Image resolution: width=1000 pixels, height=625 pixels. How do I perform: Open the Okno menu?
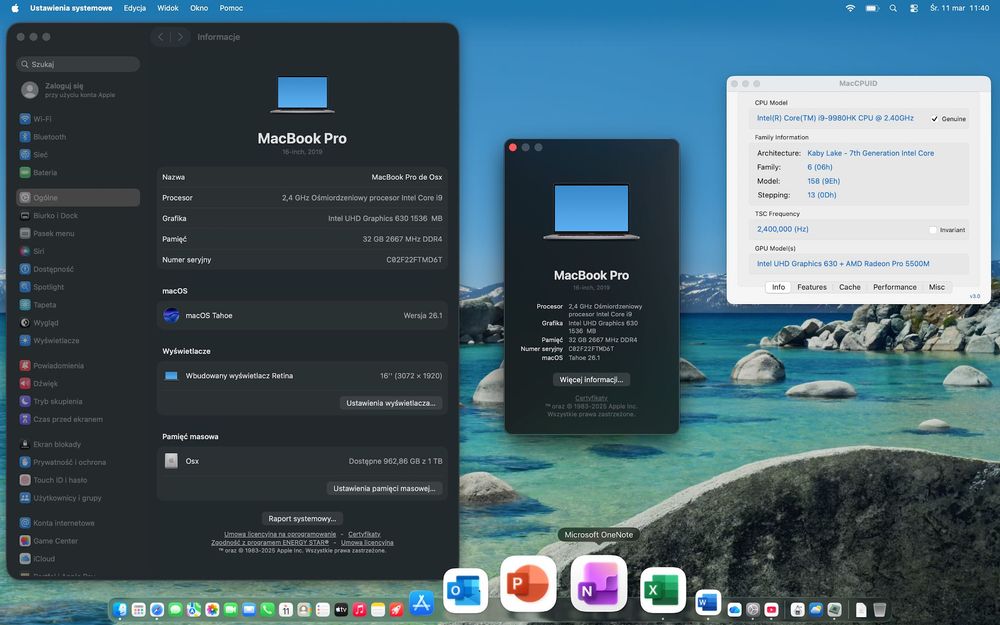point(199,8)
